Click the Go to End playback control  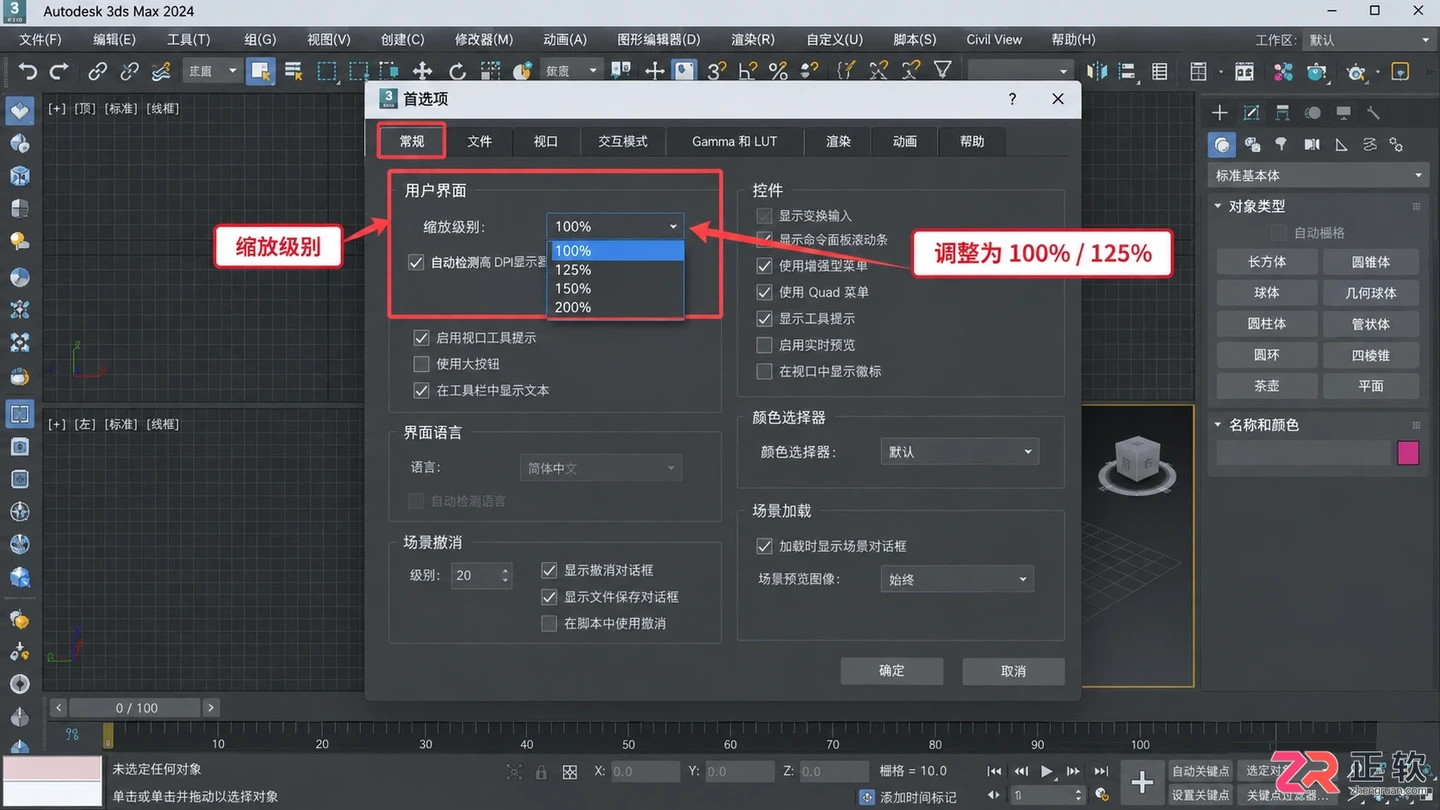[x=1101, y=771]
